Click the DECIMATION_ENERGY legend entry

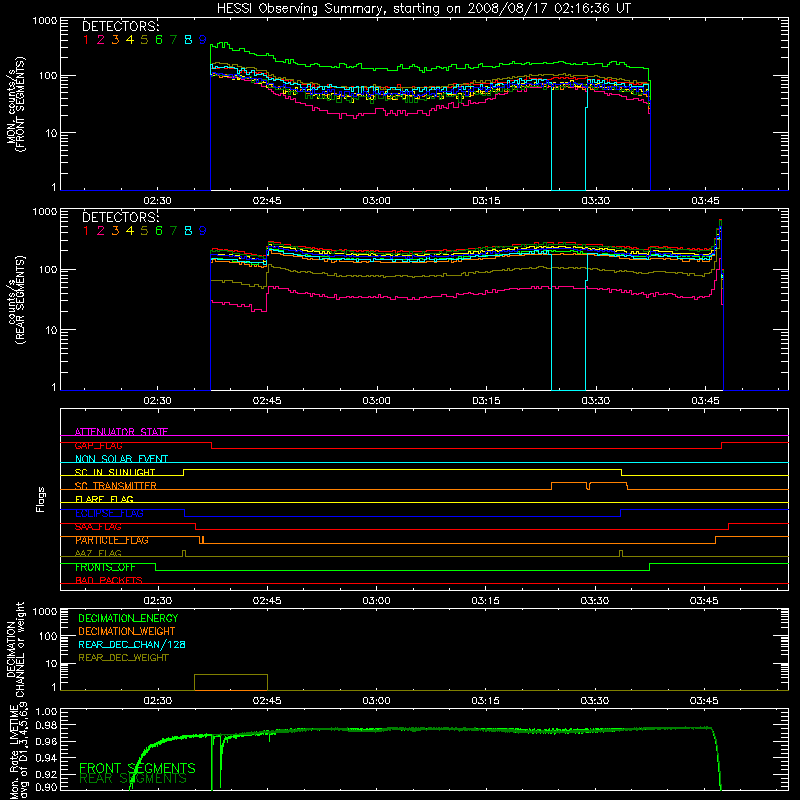[128, 618]
